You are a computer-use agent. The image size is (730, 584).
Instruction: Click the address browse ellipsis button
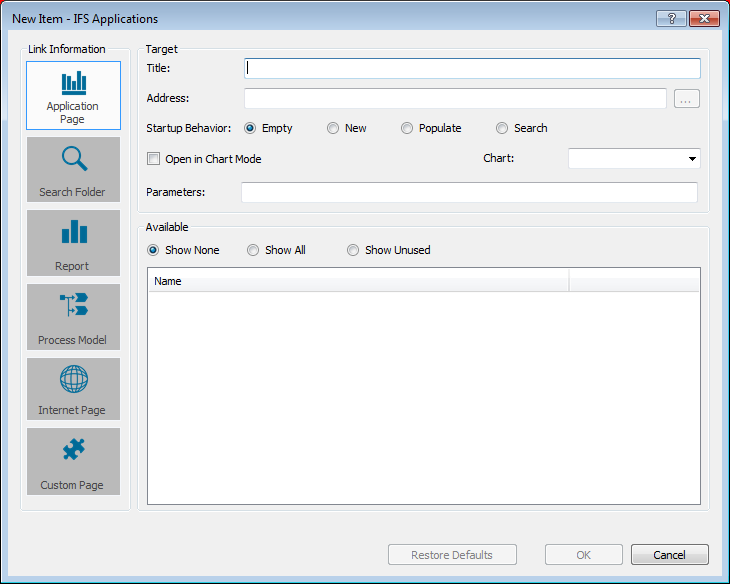(x=687, y=99)
